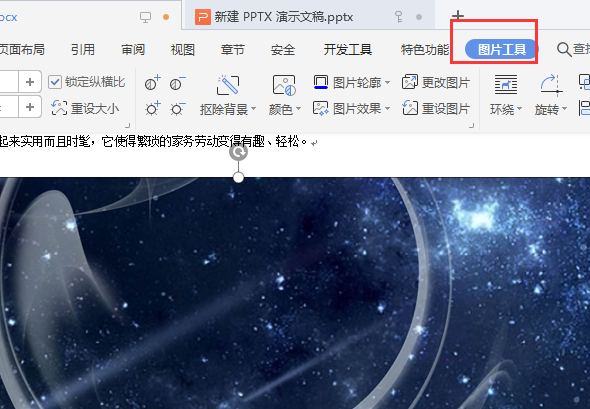
Task: Open the 开发工具 ribbon tab
Action: tap(348, 50)
